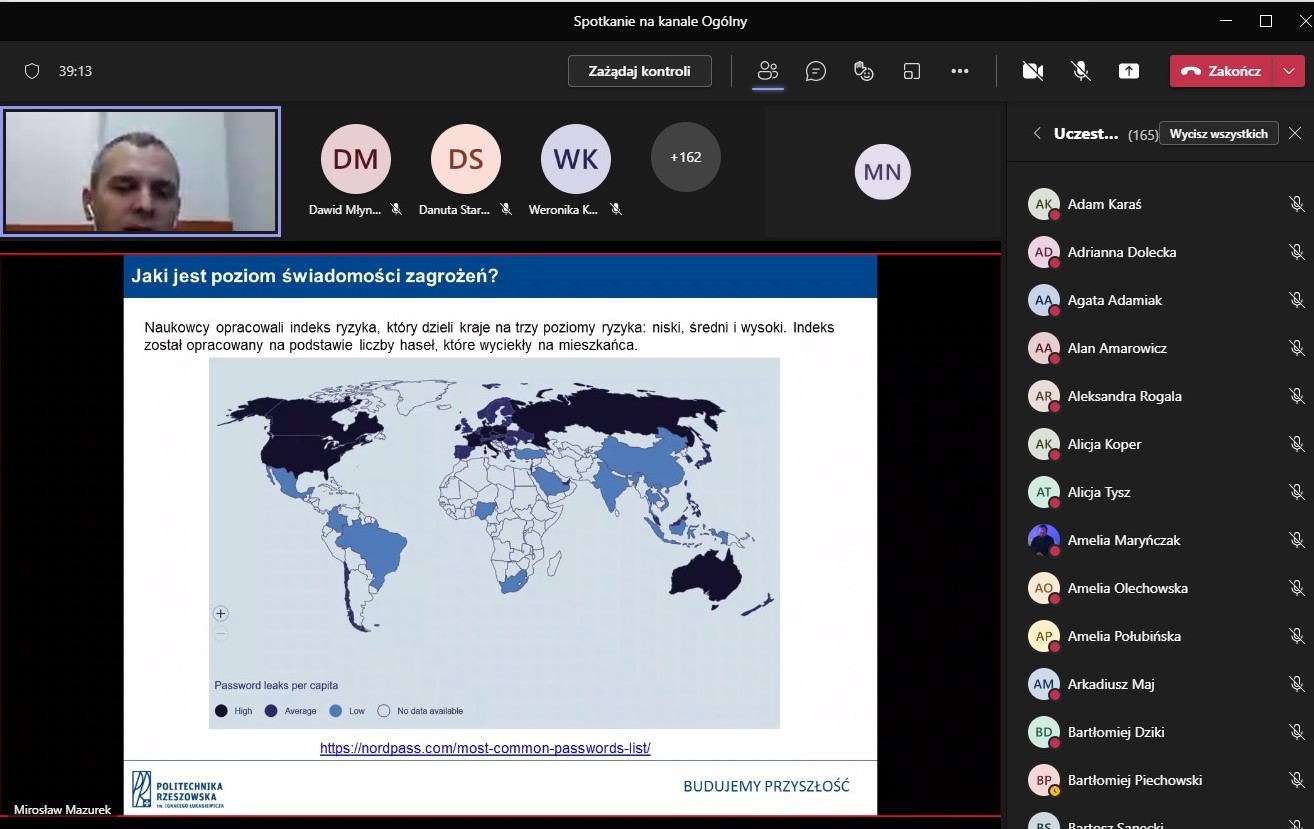Click the Zażądaj kontroli button
Viewport: 1314px width, 829px height.
(x=639, y=71)
